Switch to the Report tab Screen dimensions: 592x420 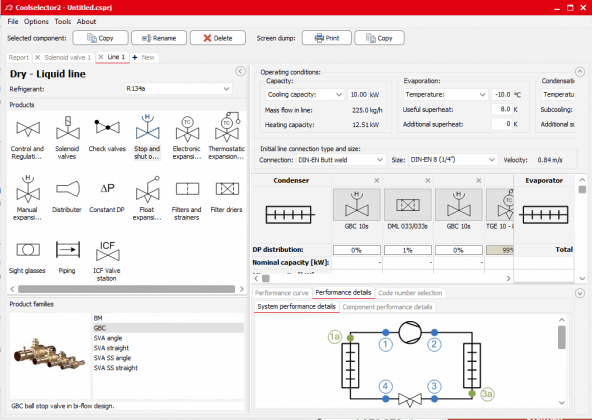pos(18,57)
